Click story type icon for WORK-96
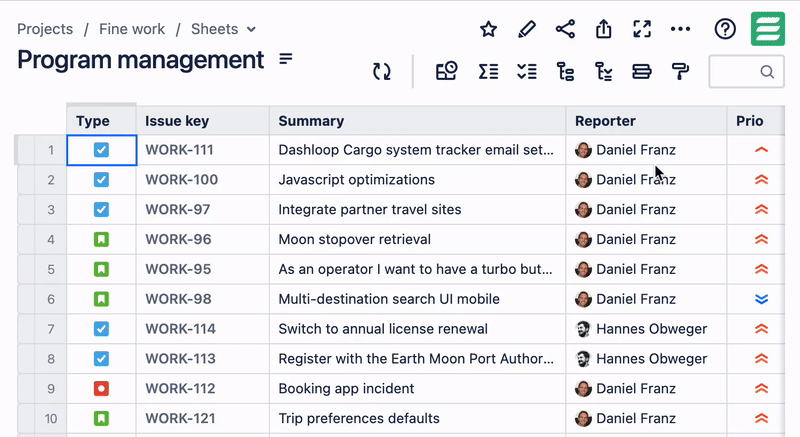 pos(101,239)
